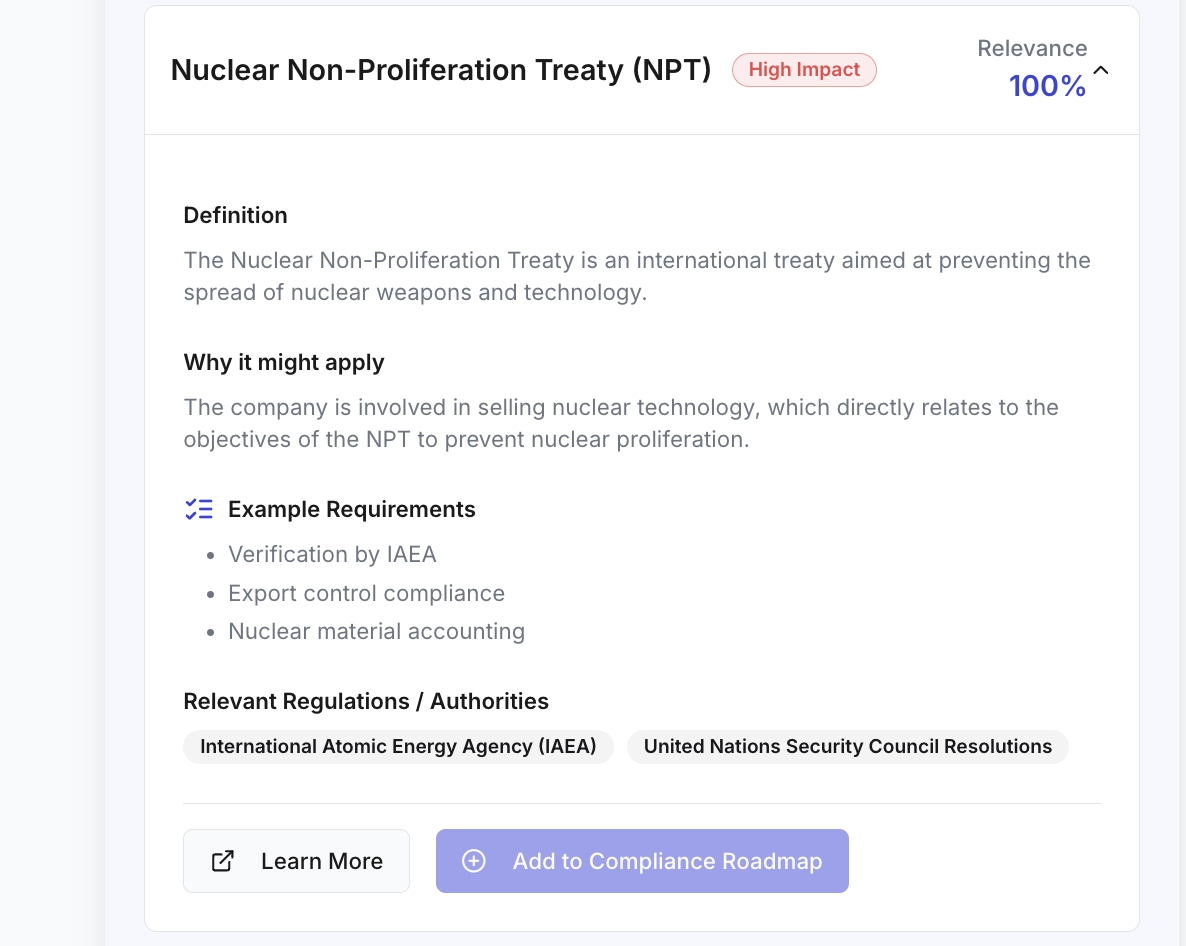Select the Export control compliance requirement
The image size is (1186, 946).
coord(366,593)
